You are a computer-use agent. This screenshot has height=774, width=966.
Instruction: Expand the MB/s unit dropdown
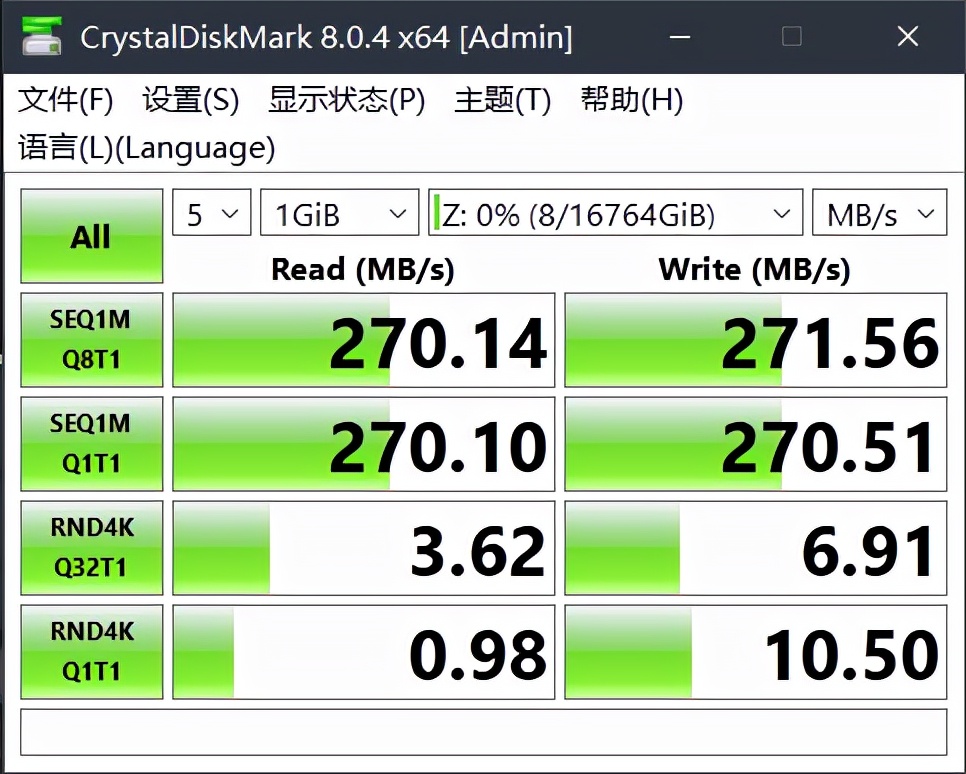pos(879,213)
